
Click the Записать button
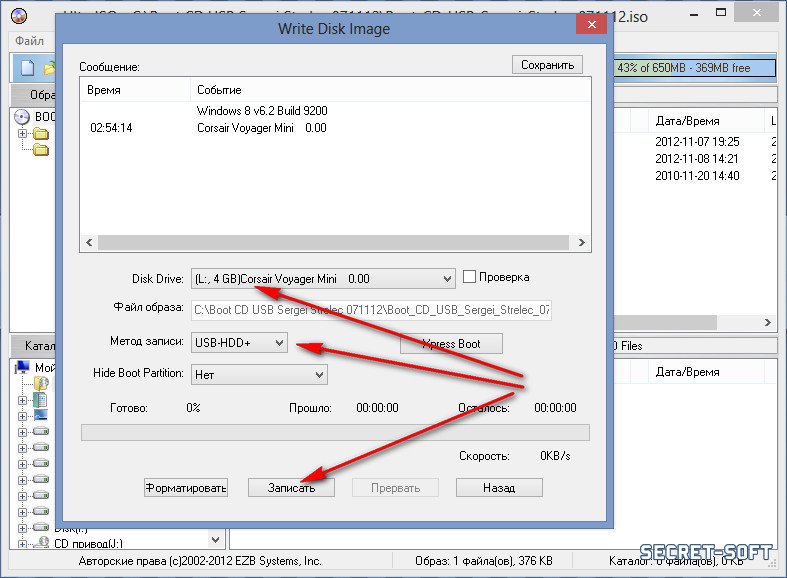pos(291,488)
